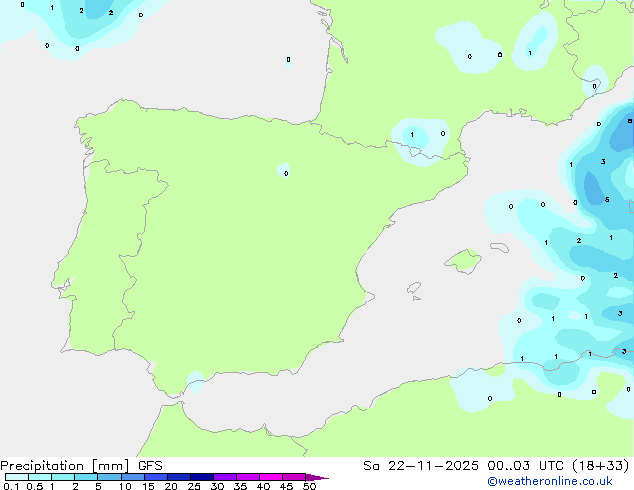Click the Mallorca island on the map
Screen dimensions: 634x490
464,261
